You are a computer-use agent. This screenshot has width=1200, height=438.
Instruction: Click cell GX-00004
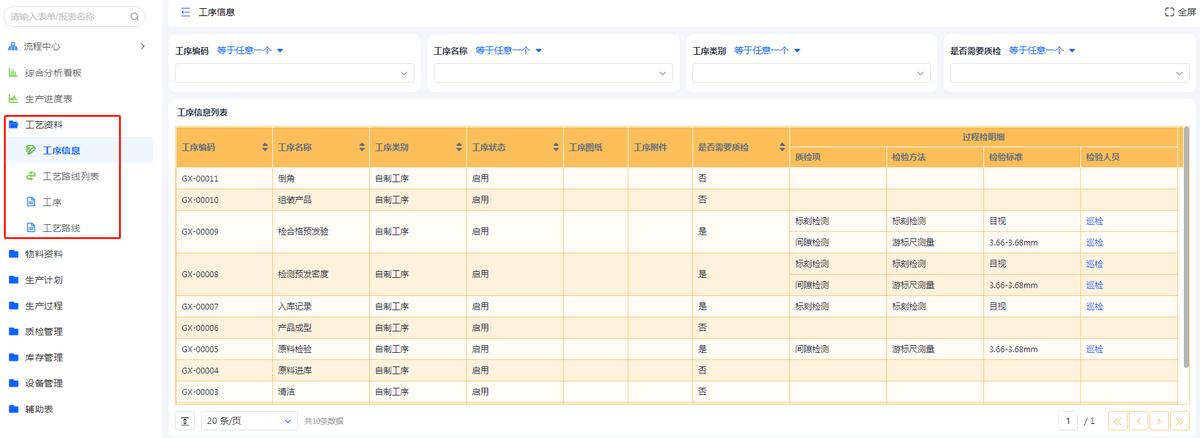point(223,370)
